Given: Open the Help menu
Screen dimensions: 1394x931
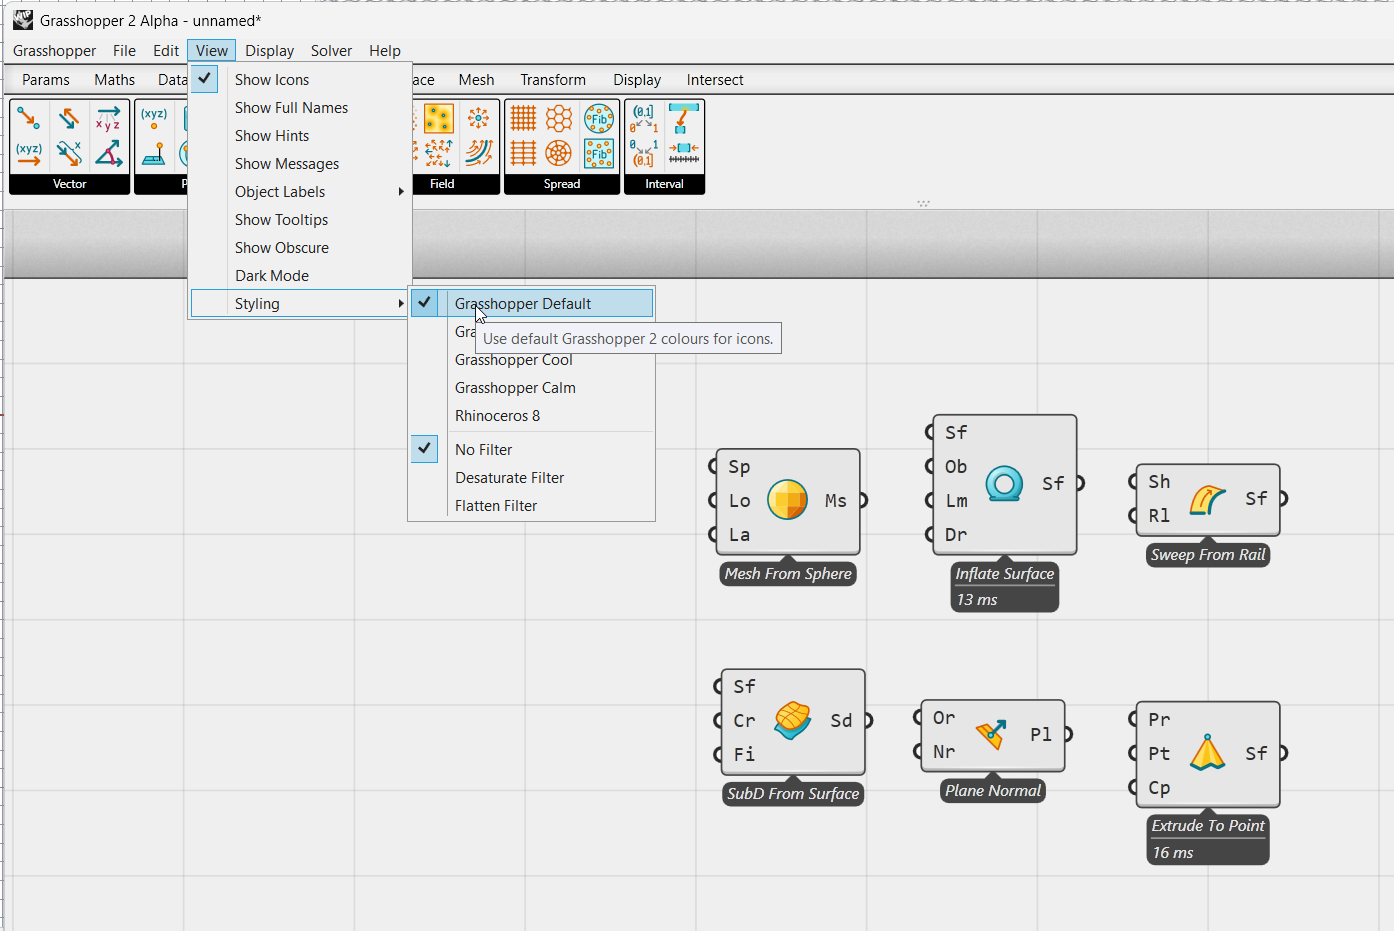Looking at the screenshot, I should point(385,50).
